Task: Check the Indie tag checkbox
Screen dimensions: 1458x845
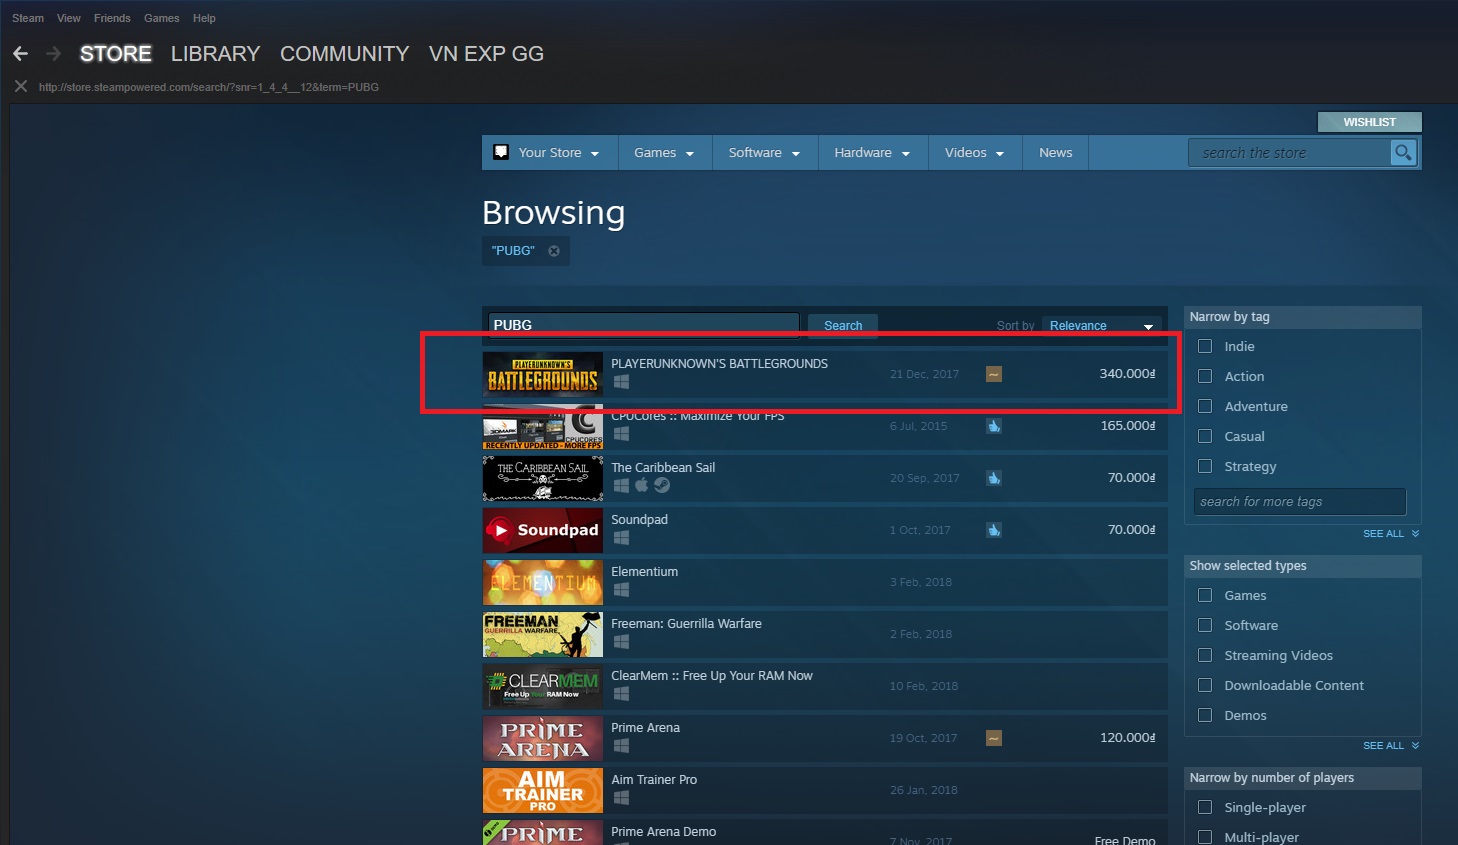Action: coord(1205,346)
